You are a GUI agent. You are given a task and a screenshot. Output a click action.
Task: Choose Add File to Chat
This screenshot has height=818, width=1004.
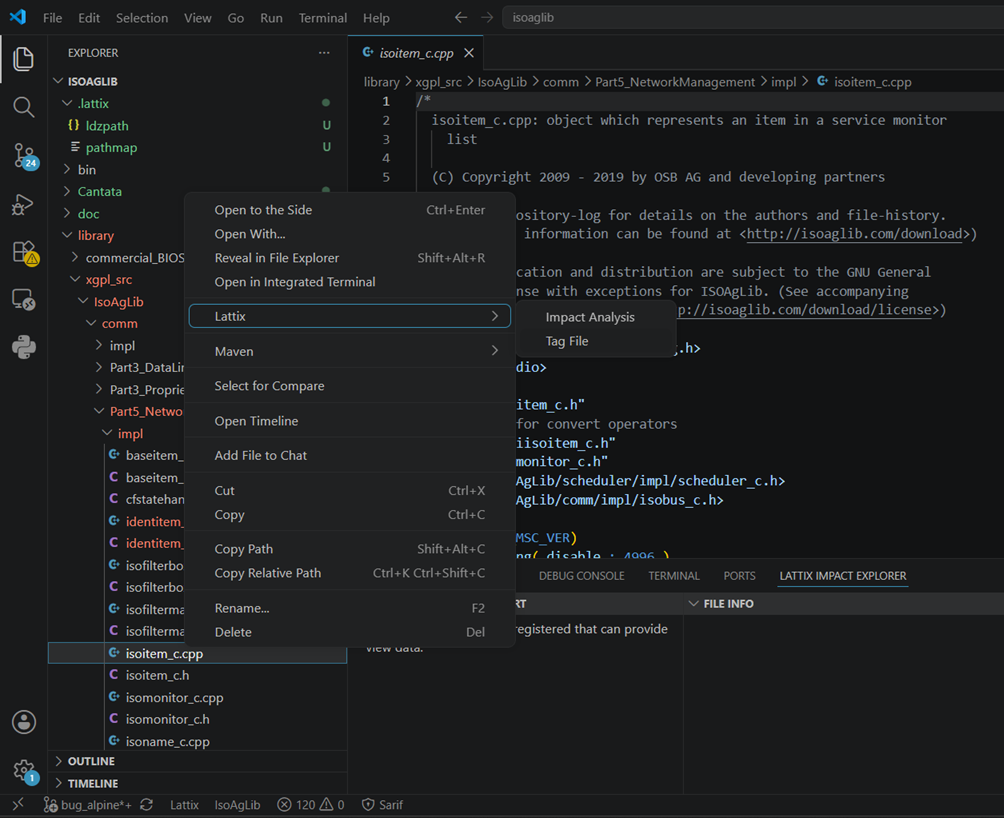pos(350,456)
